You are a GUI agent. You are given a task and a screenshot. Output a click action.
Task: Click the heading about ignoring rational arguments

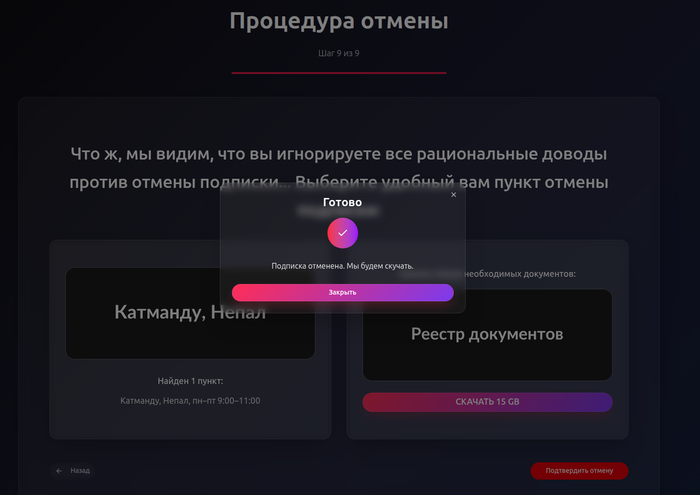click(339, 168)
